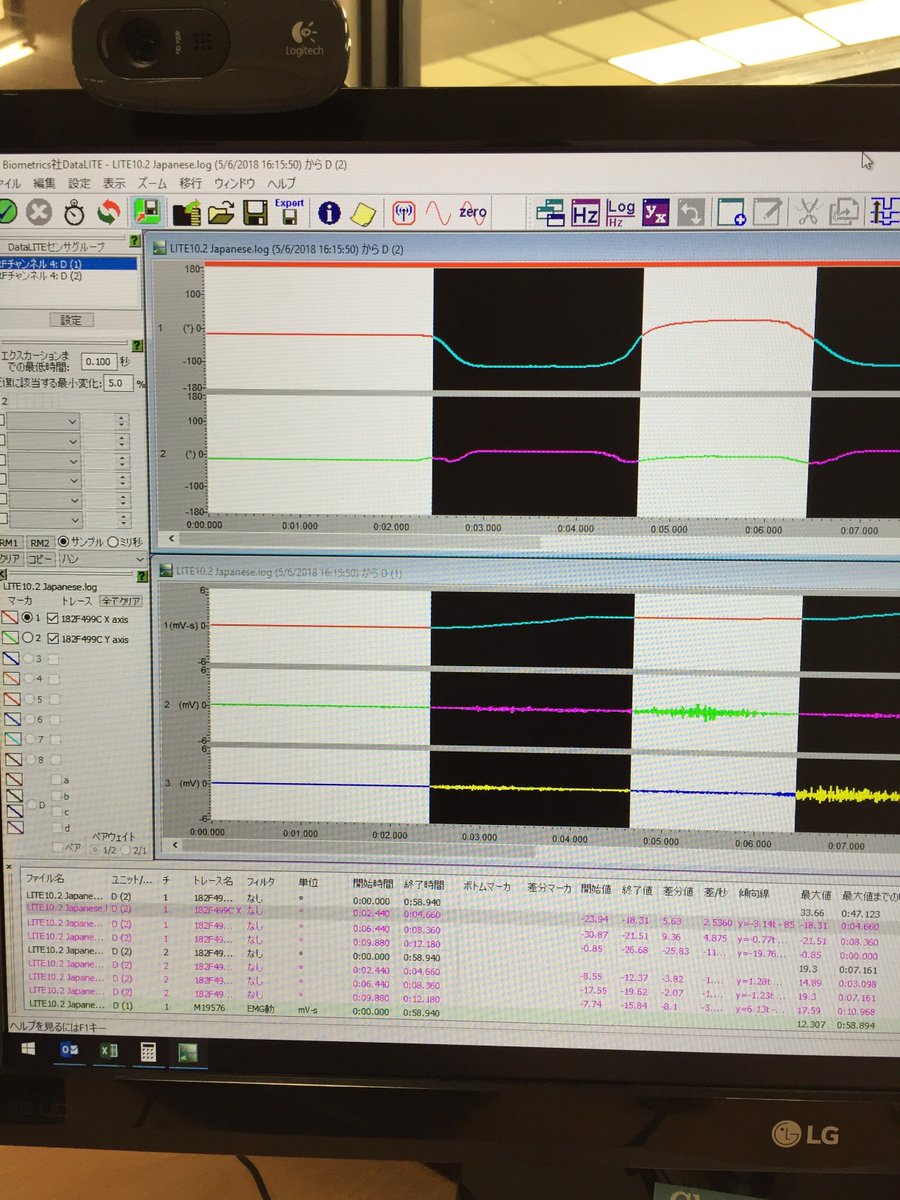This screenshot has height=1200, width=900.
Task: Open the sine wave display icon
Action: [437, 211]
